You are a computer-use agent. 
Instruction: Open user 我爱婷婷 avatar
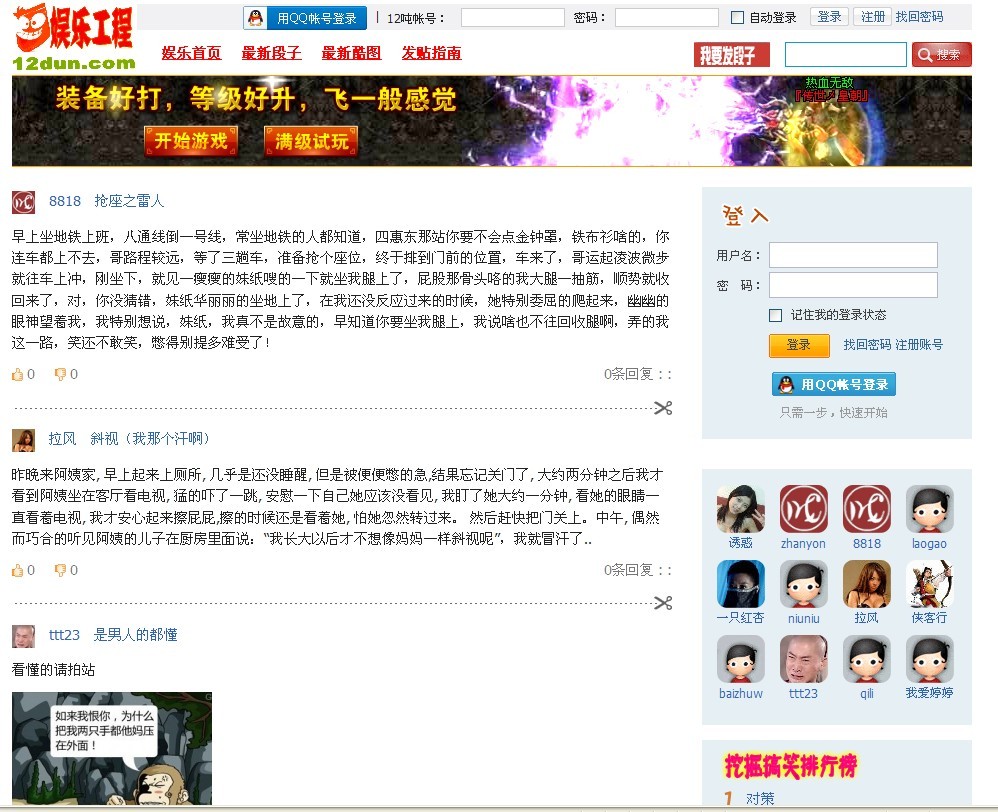930,659
